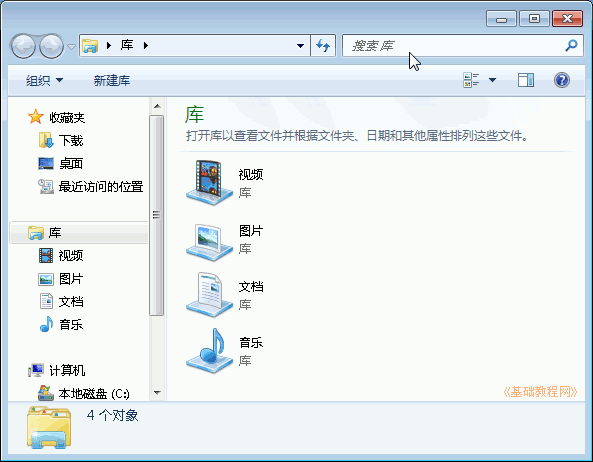Click the search magnifier icon

(571, 46)
